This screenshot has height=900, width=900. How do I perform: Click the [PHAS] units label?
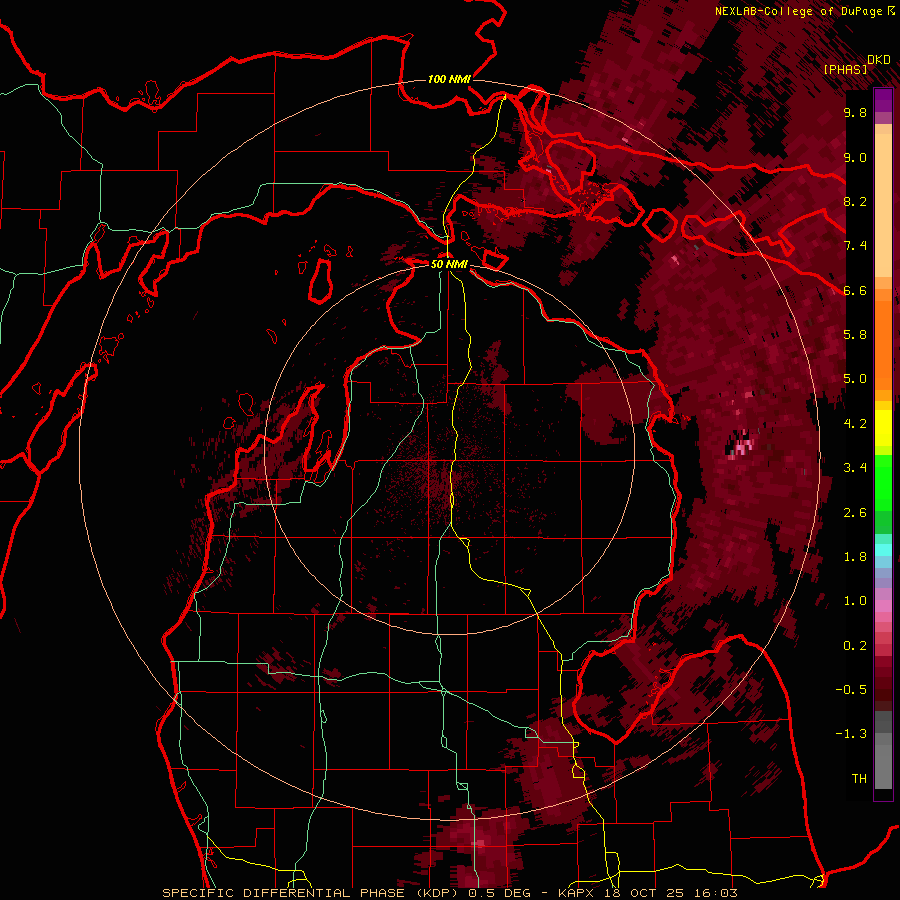pos(845,69)
